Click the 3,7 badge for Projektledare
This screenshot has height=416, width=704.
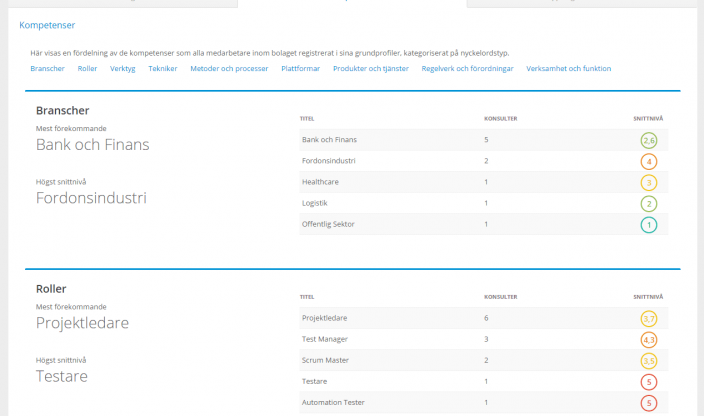649,319
